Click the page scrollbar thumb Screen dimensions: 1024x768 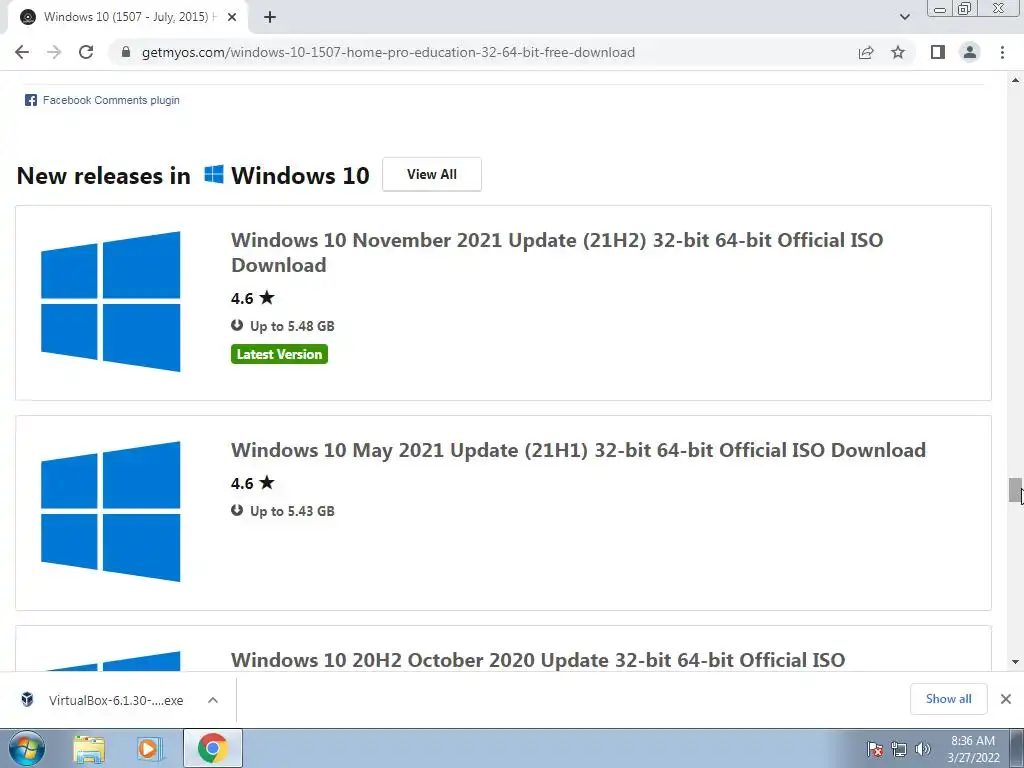click(1015, 490)
